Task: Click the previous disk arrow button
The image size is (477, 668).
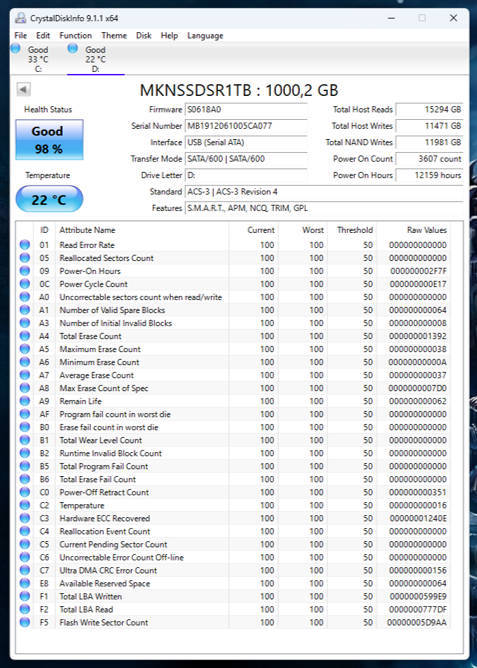Action: tap(23, 89)
